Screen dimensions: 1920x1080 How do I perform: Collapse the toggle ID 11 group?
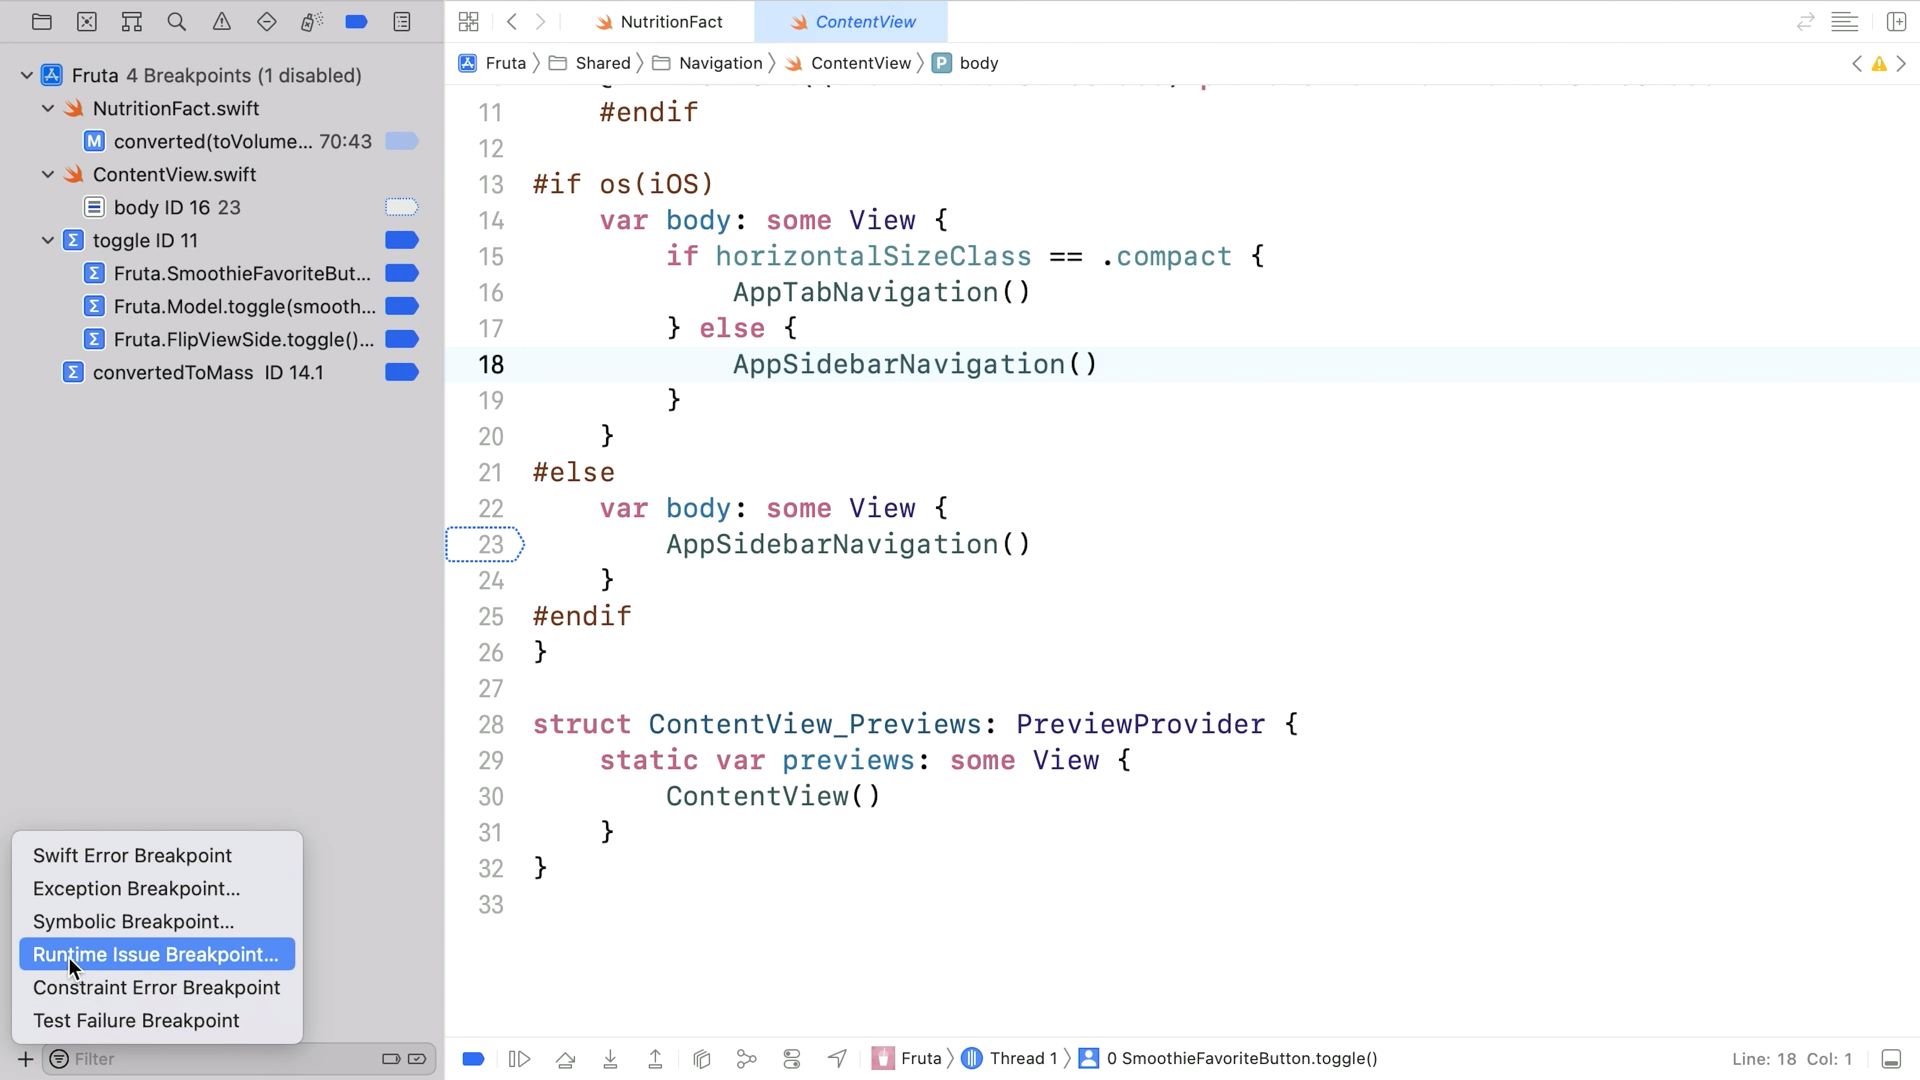point(48,240)
